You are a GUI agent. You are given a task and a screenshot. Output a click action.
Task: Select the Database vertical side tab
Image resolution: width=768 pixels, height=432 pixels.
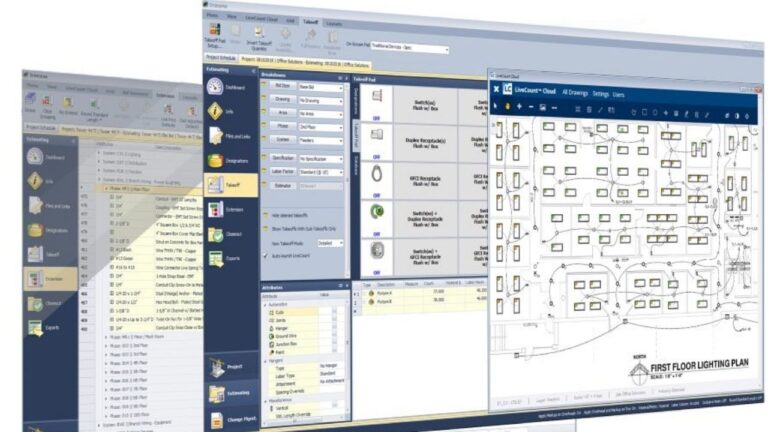click(x=357, y=166)
